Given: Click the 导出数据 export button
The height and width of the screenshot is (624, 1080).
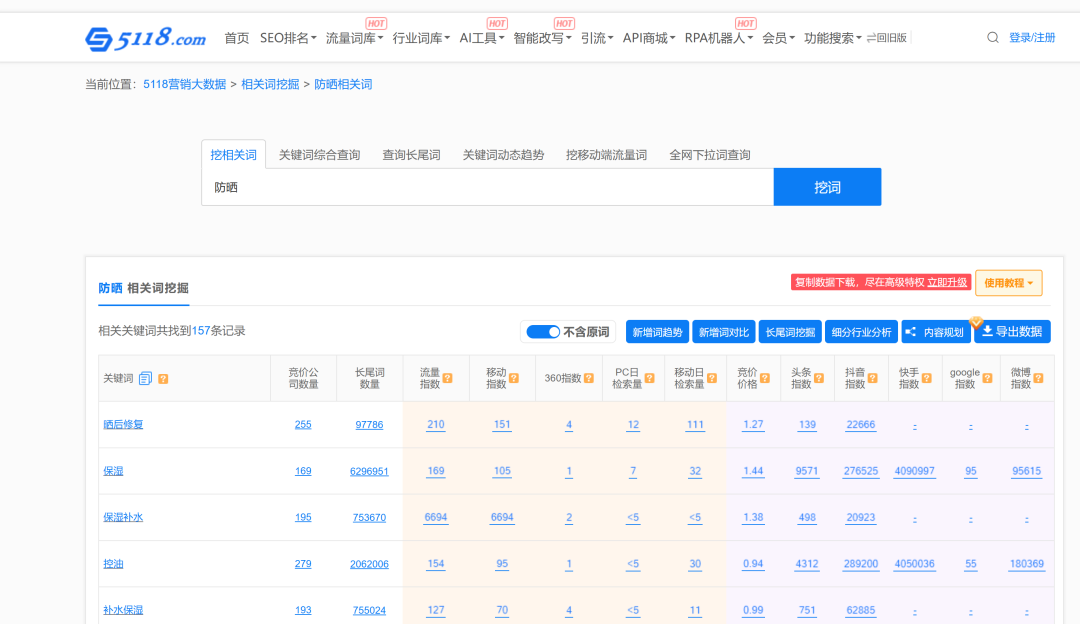Looking at the screenshot, I should (1012, 332).
